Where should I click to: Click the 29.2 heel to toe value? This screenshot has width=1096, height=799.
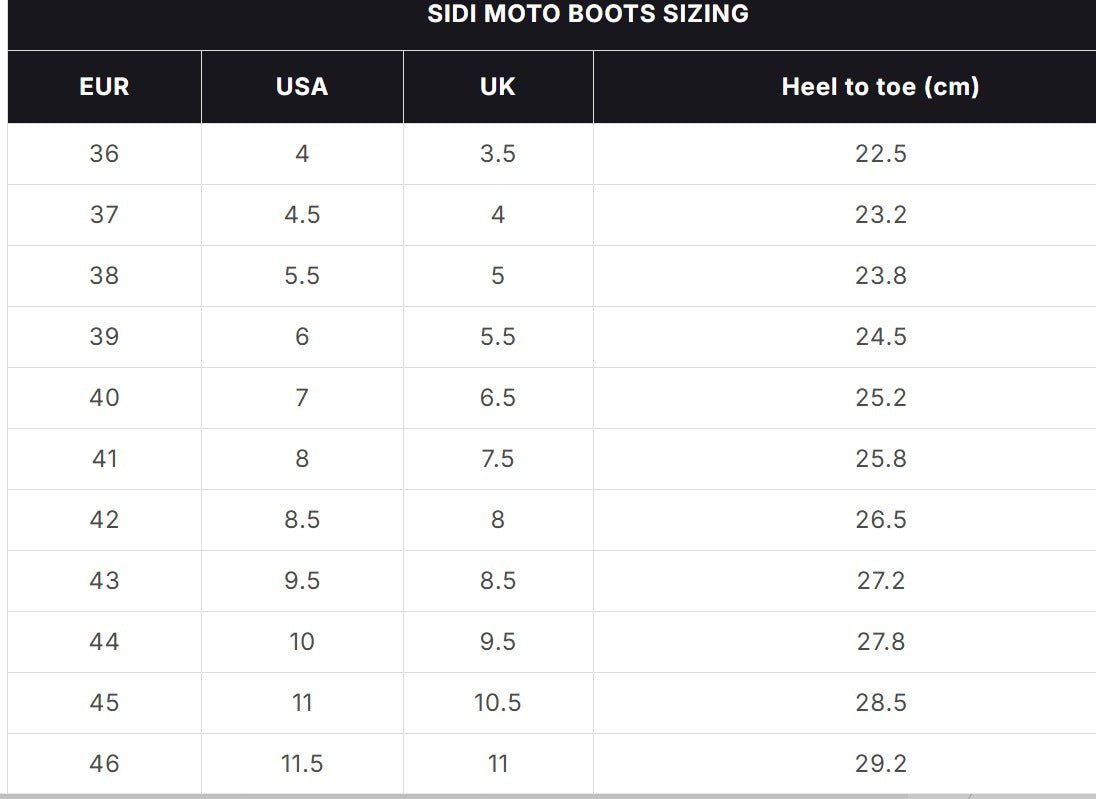[x=880, y=764]
